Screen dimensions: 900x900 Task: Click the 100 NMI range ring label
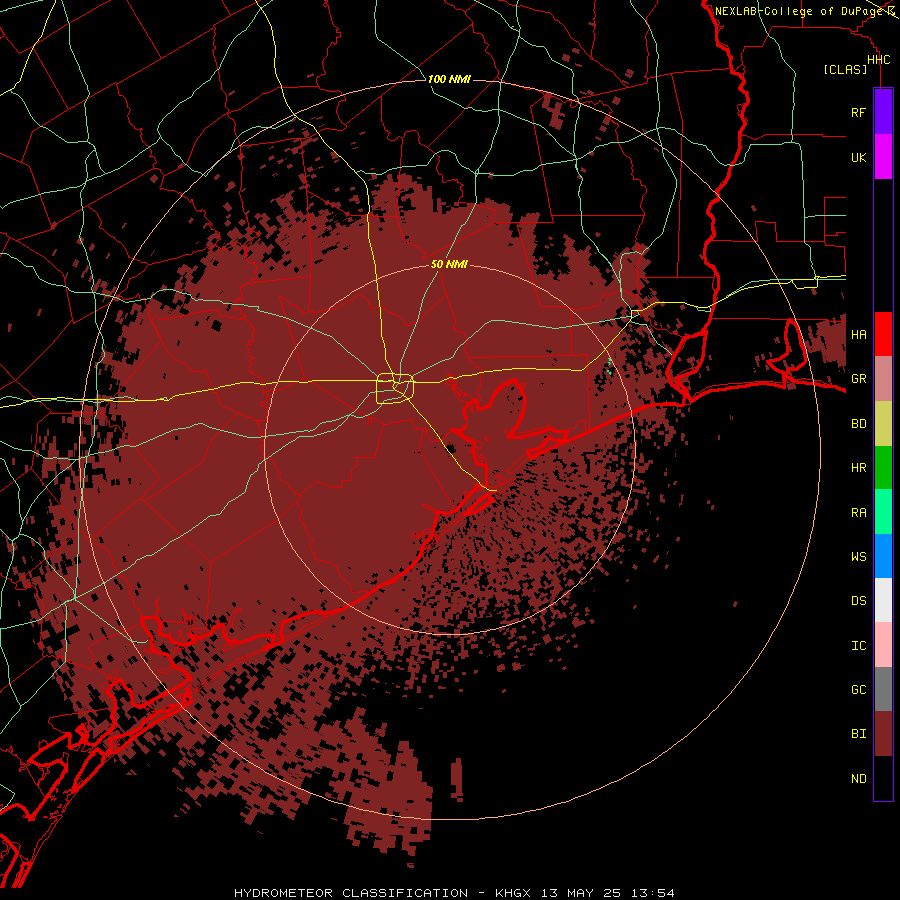coord(449,79)
